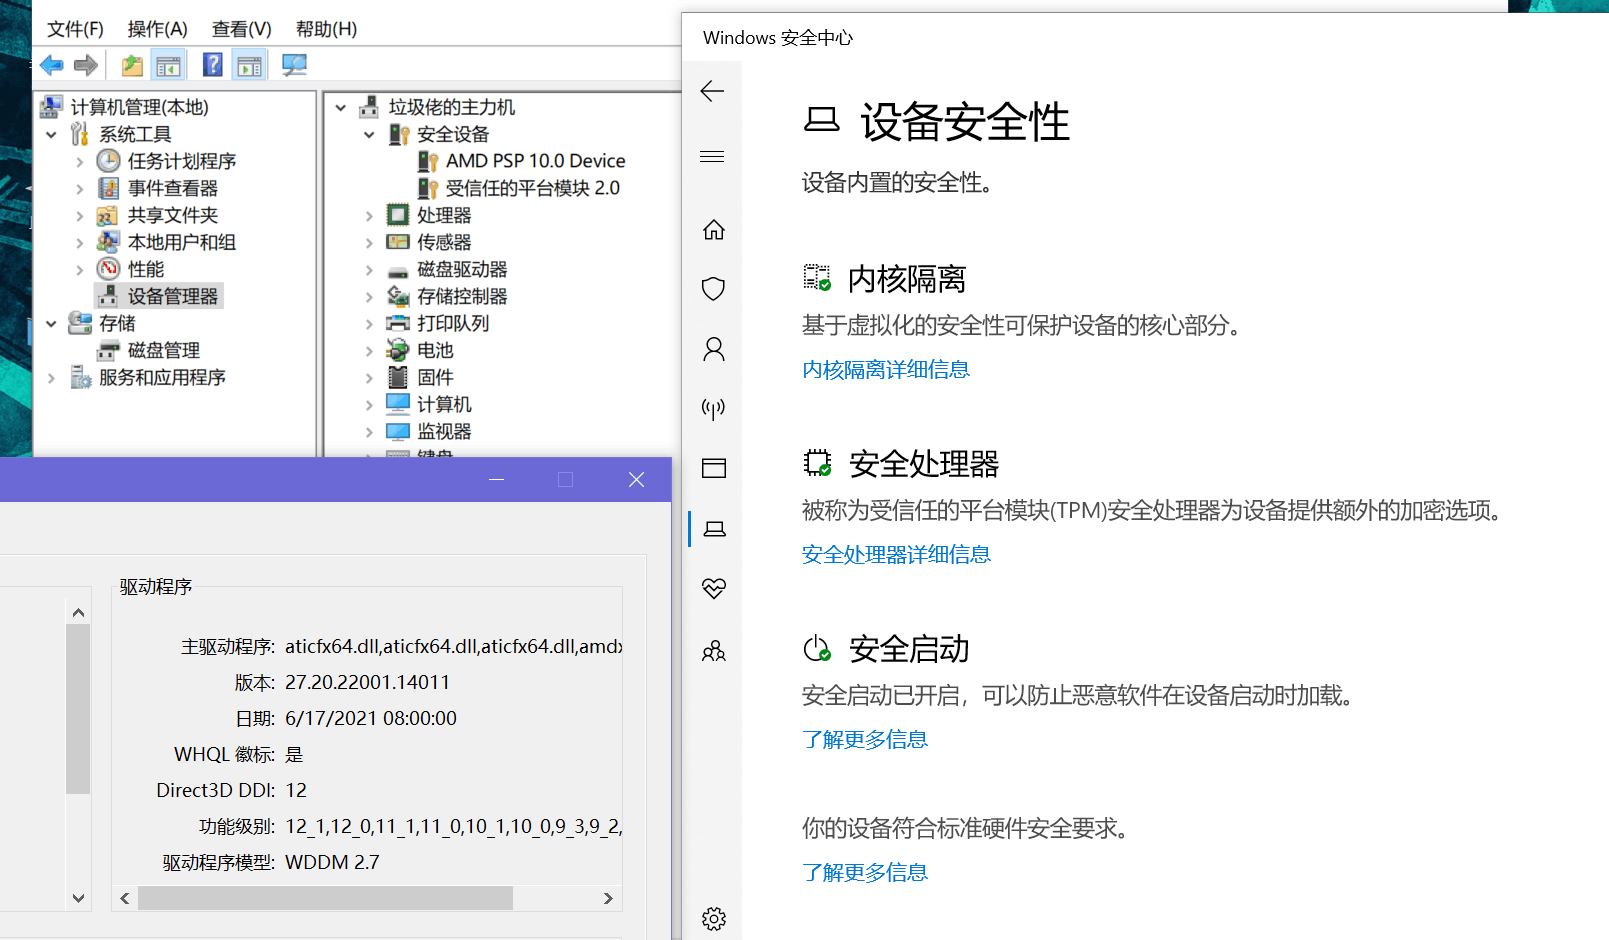This screenshot has width=1609, height=940.
Task: Expand the 服务和应用程序 node
Action: pos(51,377)
